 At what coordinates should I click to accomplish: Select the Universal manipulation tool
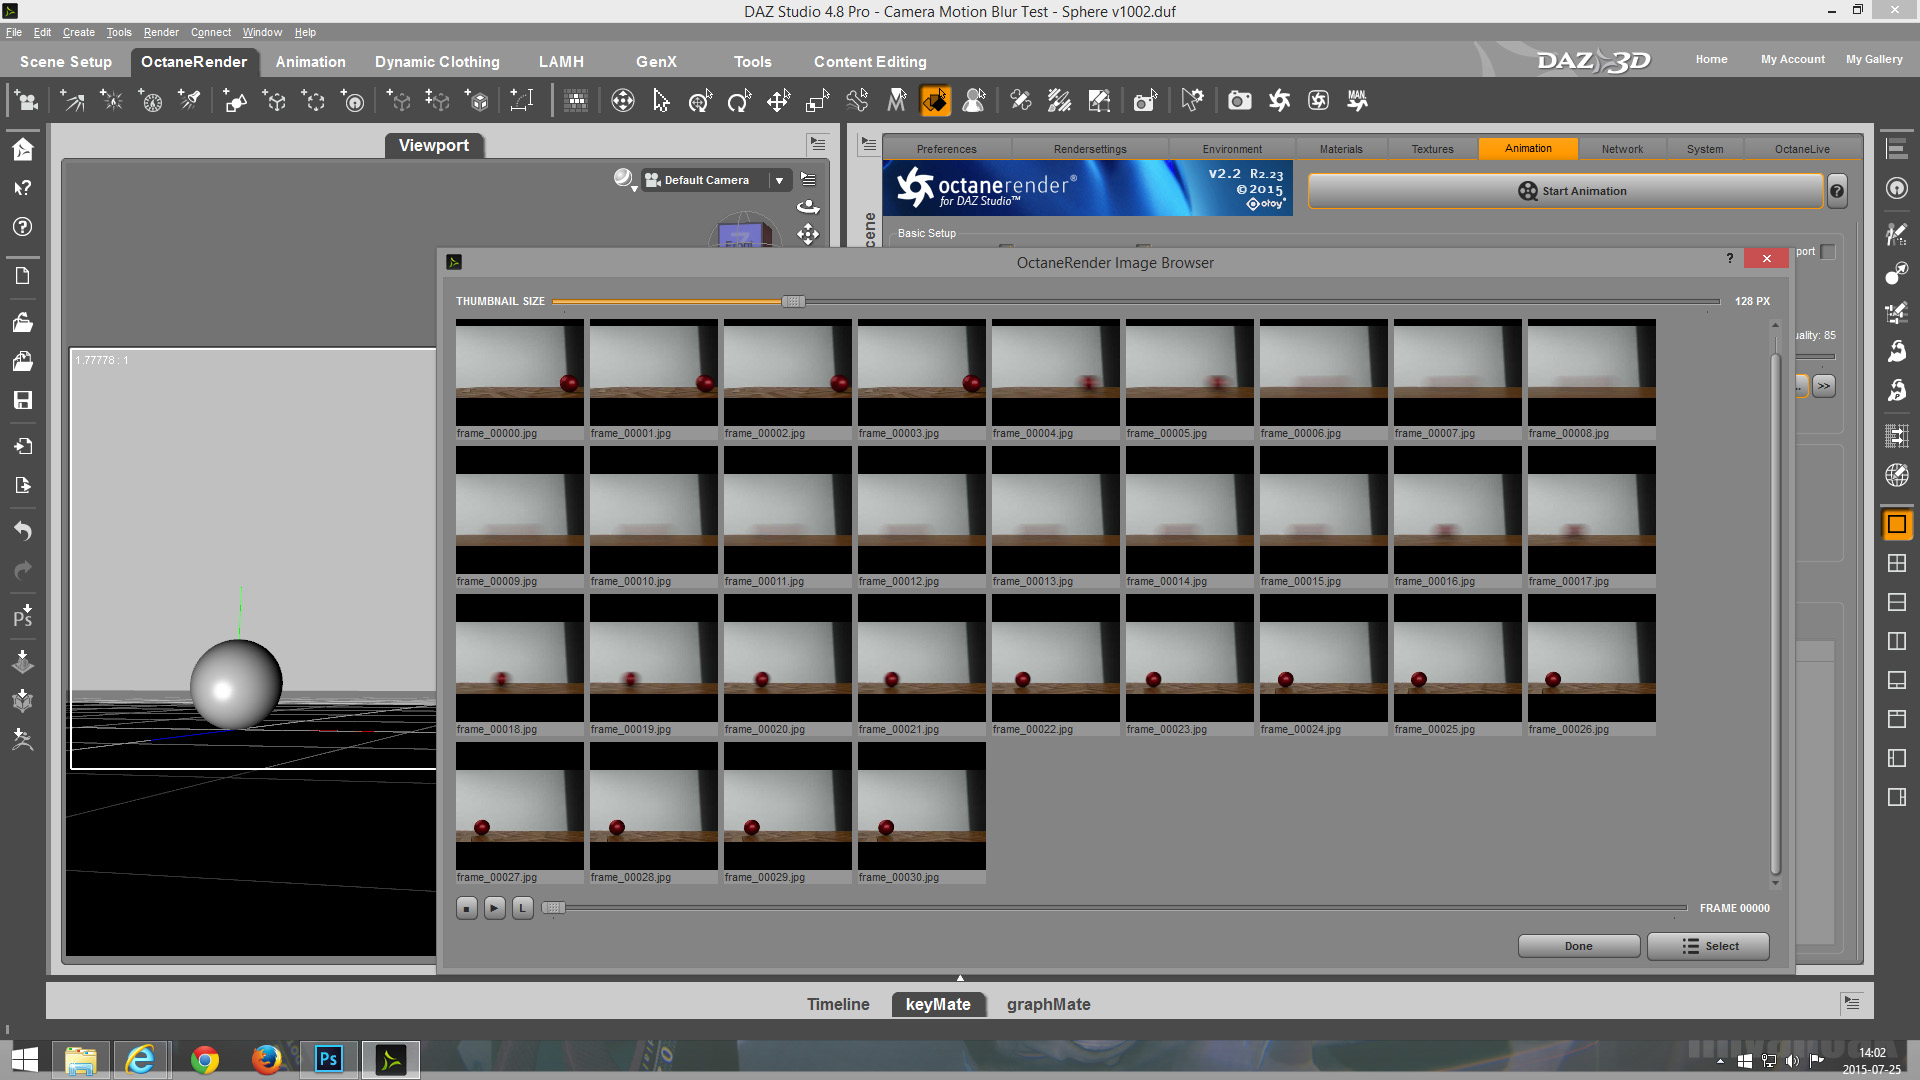coord(700,101)
